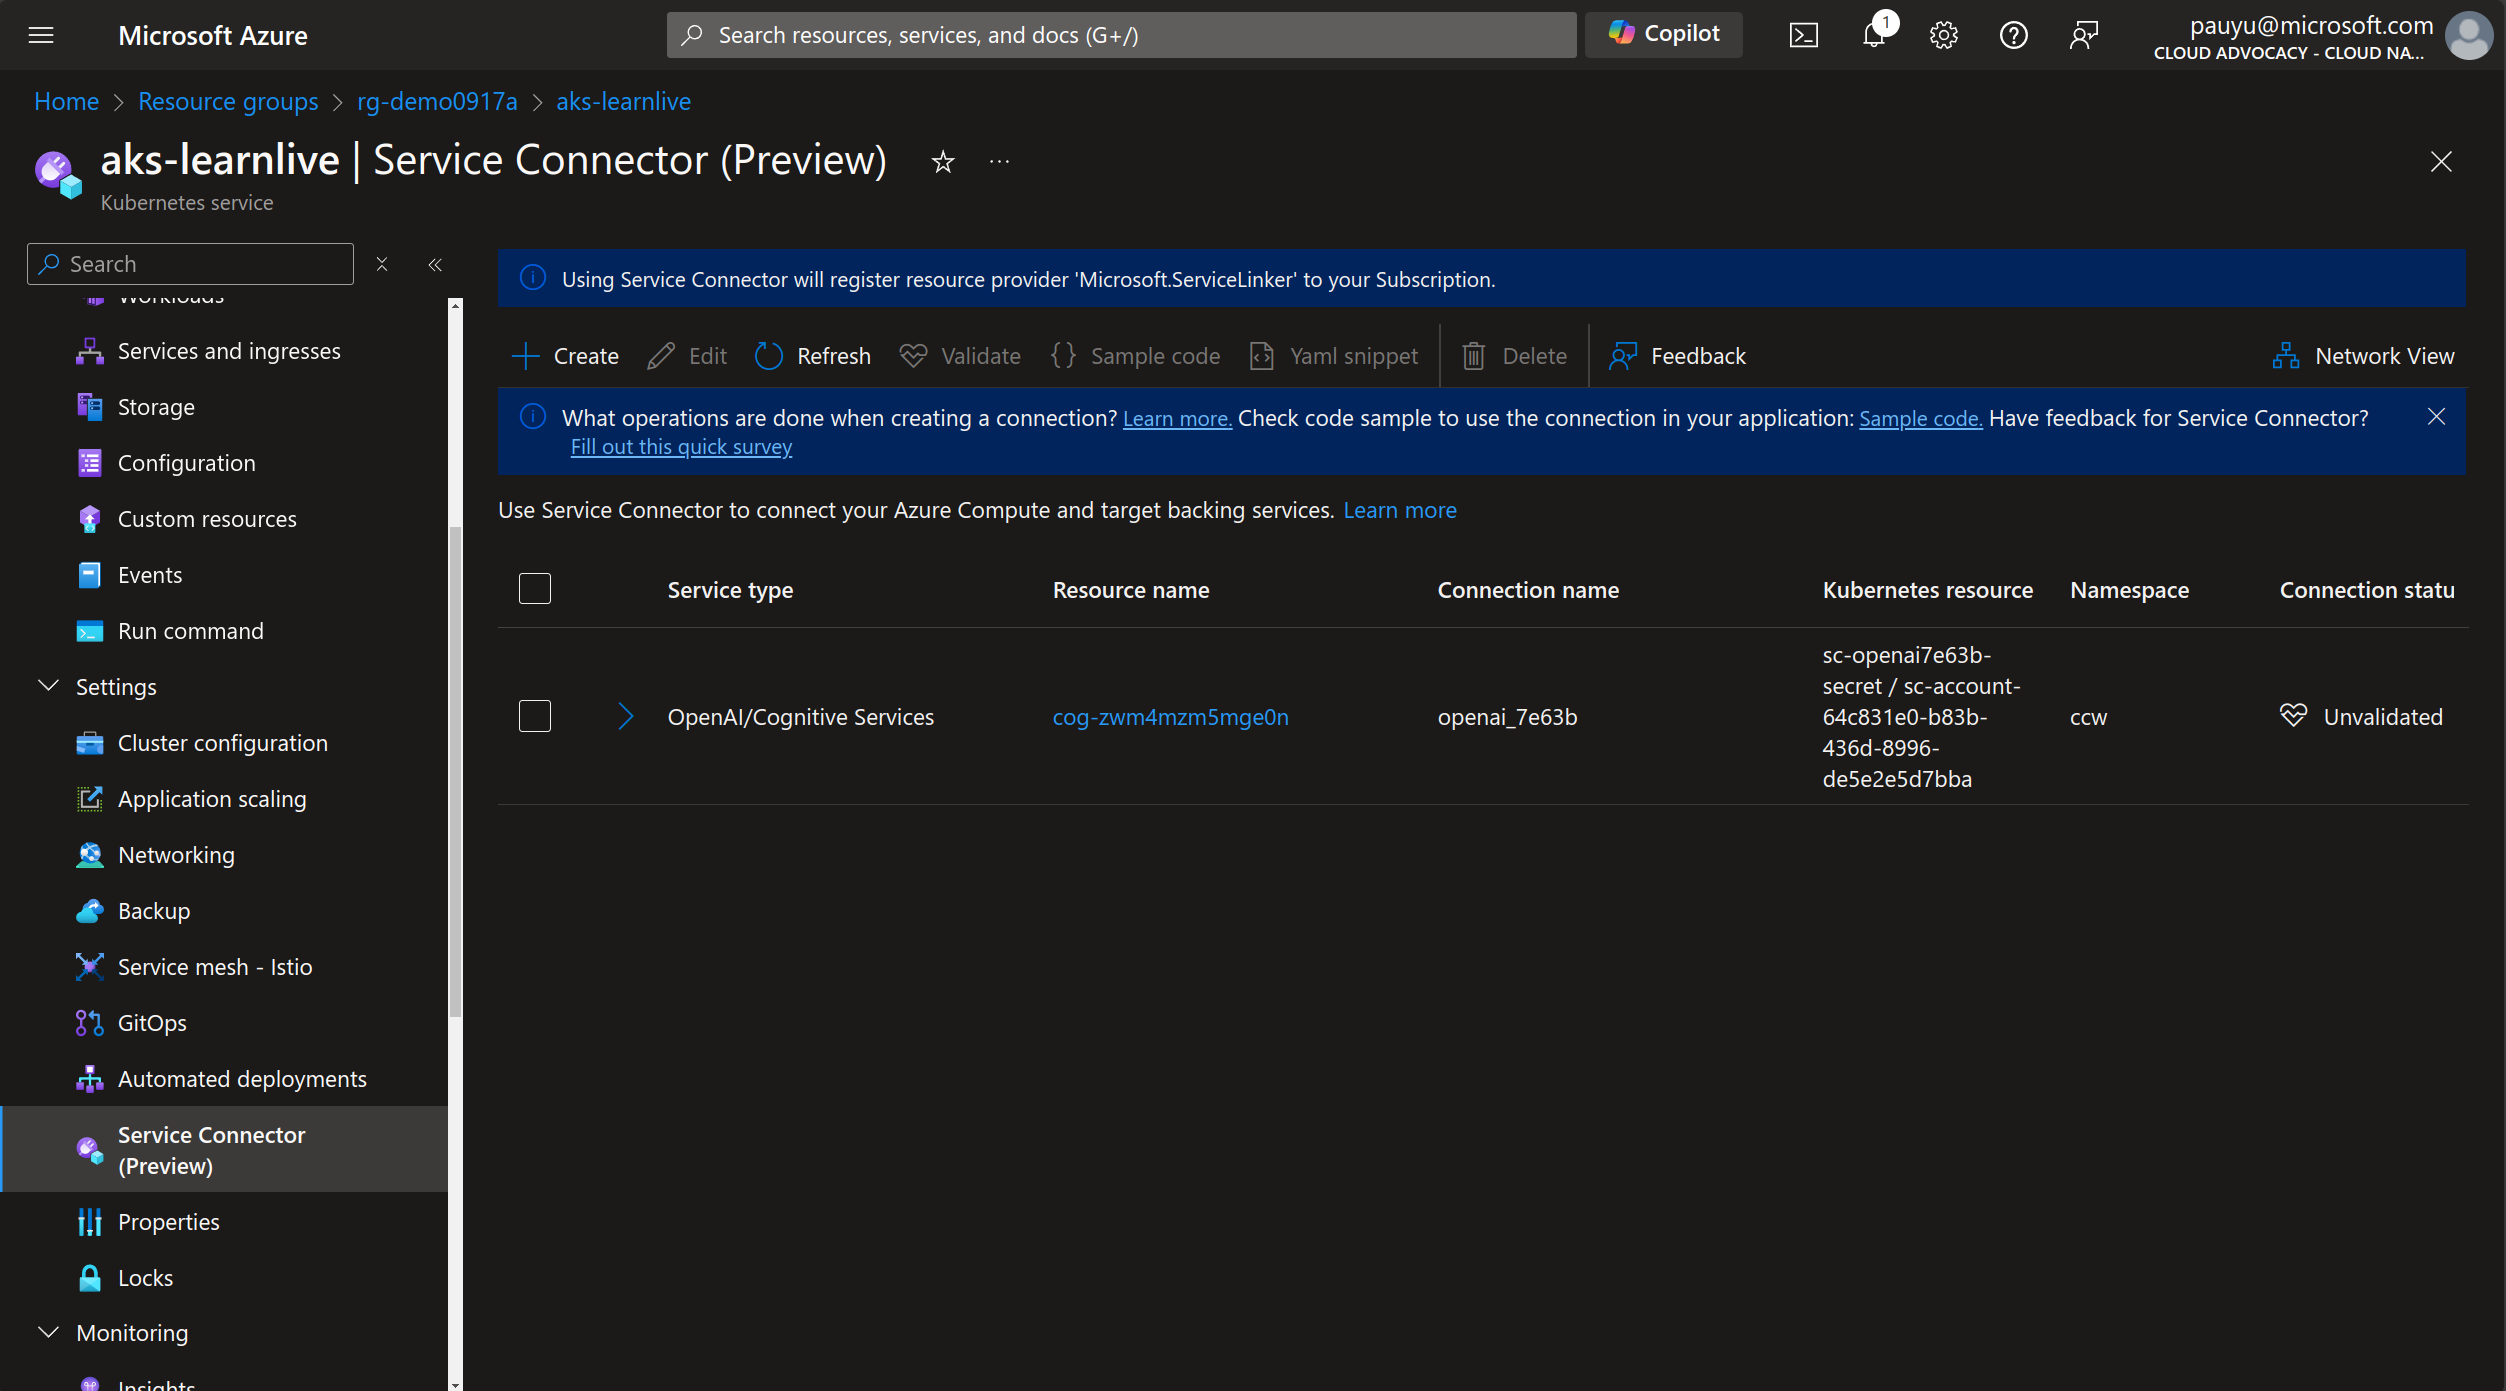The height and width of the screenshot is (1391, 2506).
Task: Go to Resource groups breadcrumb
Action: pos(228,101)
